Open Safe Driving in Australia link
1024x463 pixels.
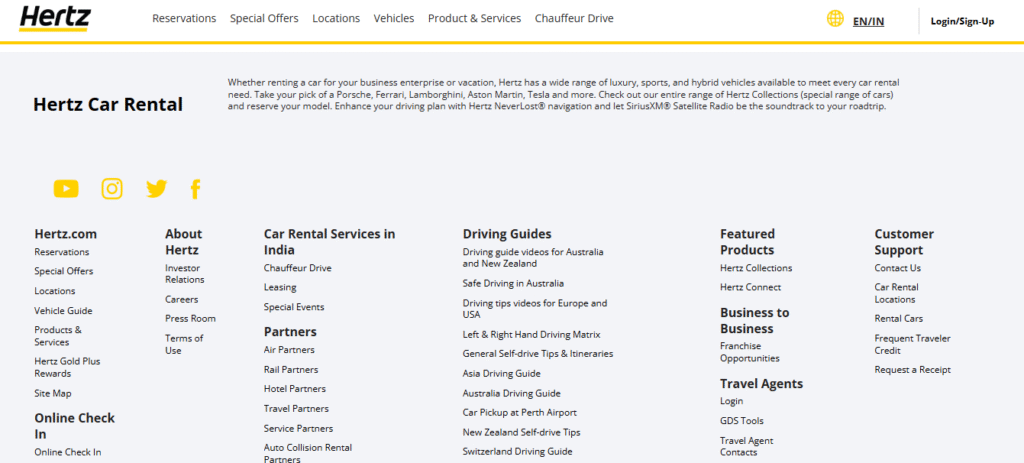513,283
